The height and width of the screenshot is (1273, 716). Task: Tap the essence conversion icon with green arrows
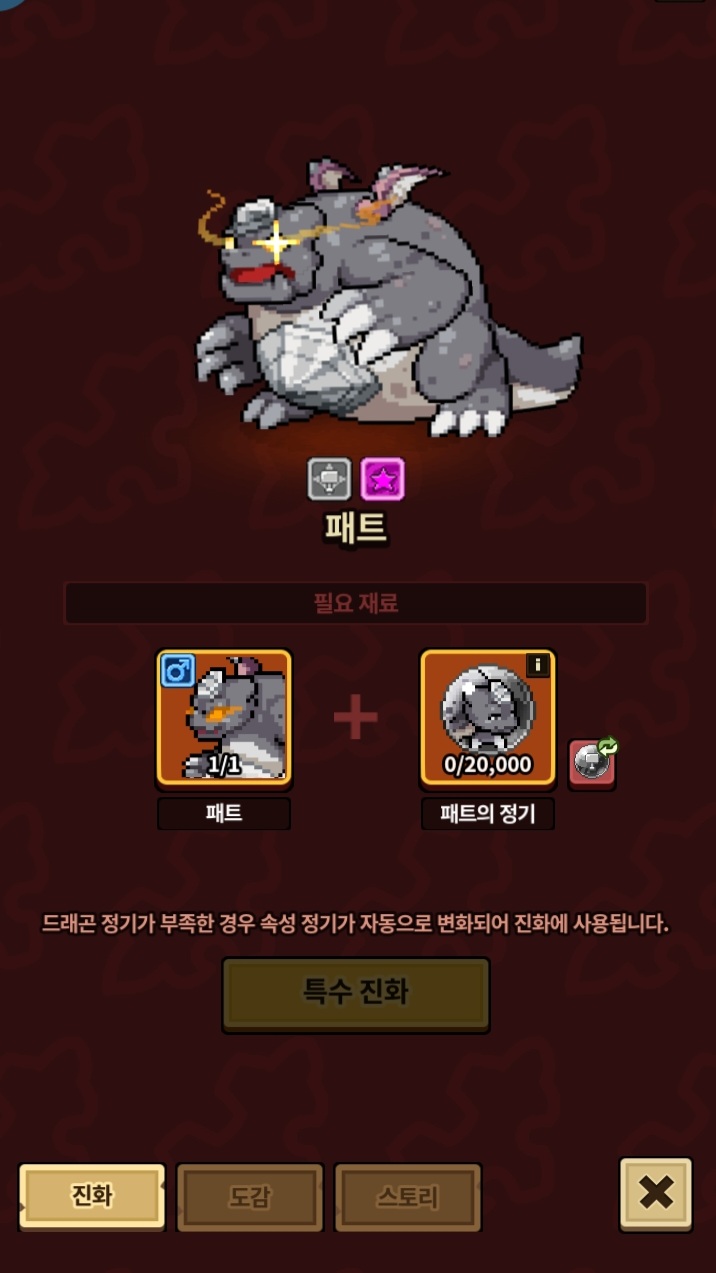click(x=592, y=764)
